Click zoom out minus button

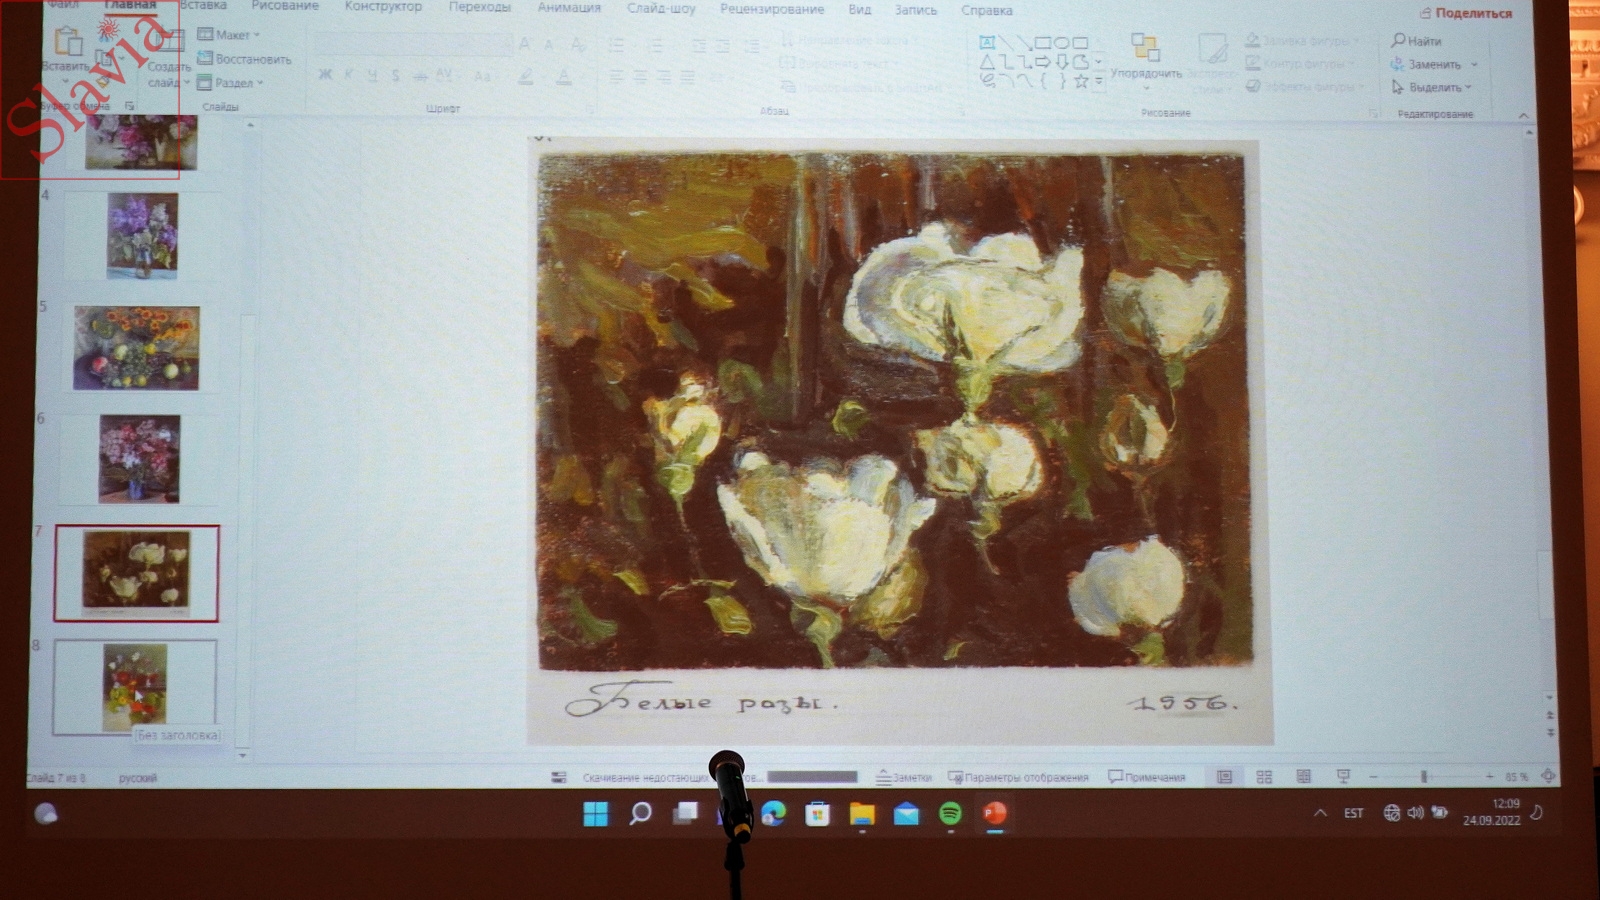[1373, 776]
